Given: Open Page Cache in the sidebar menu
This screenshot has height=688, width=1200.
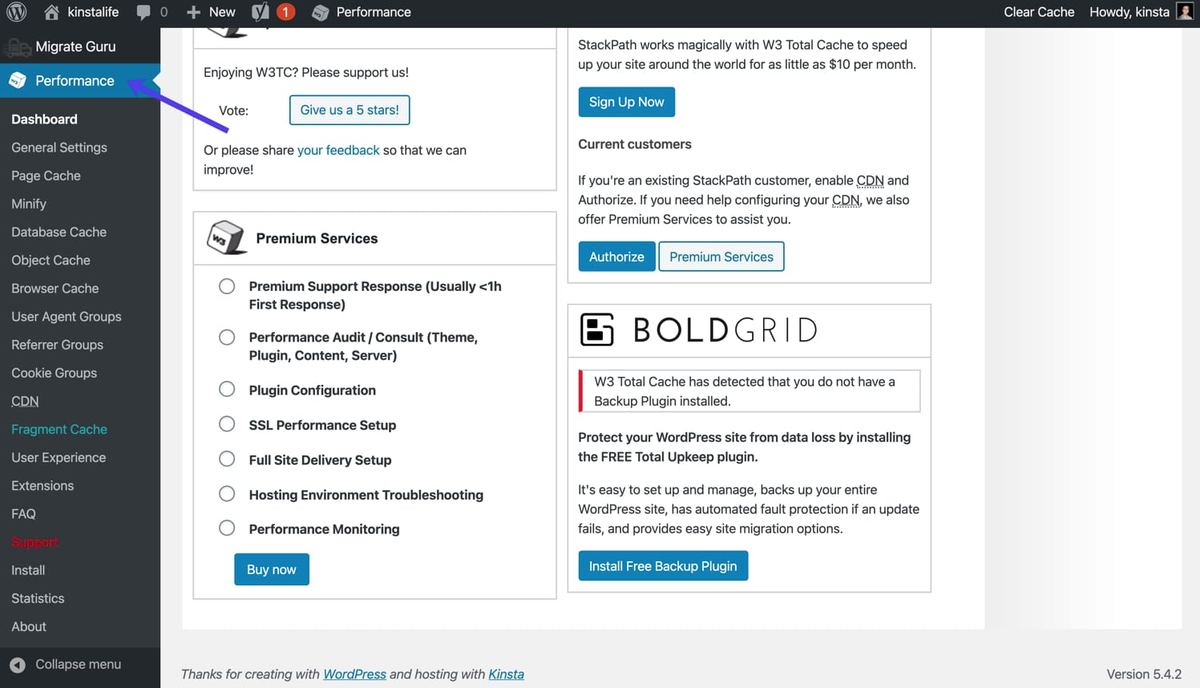Looking at the screenshot, I should [46, 176].
